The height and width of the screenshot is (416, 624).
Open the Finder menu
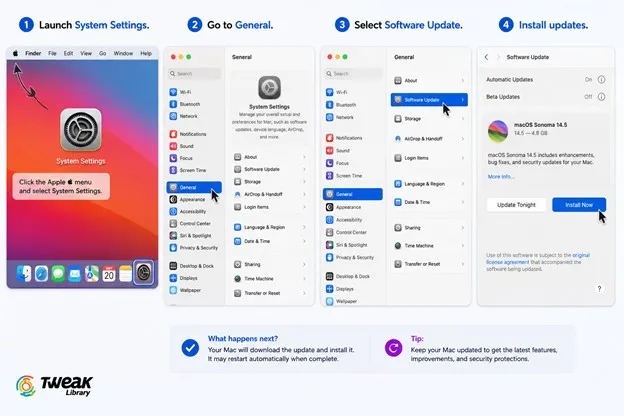(x=33, y=53)
